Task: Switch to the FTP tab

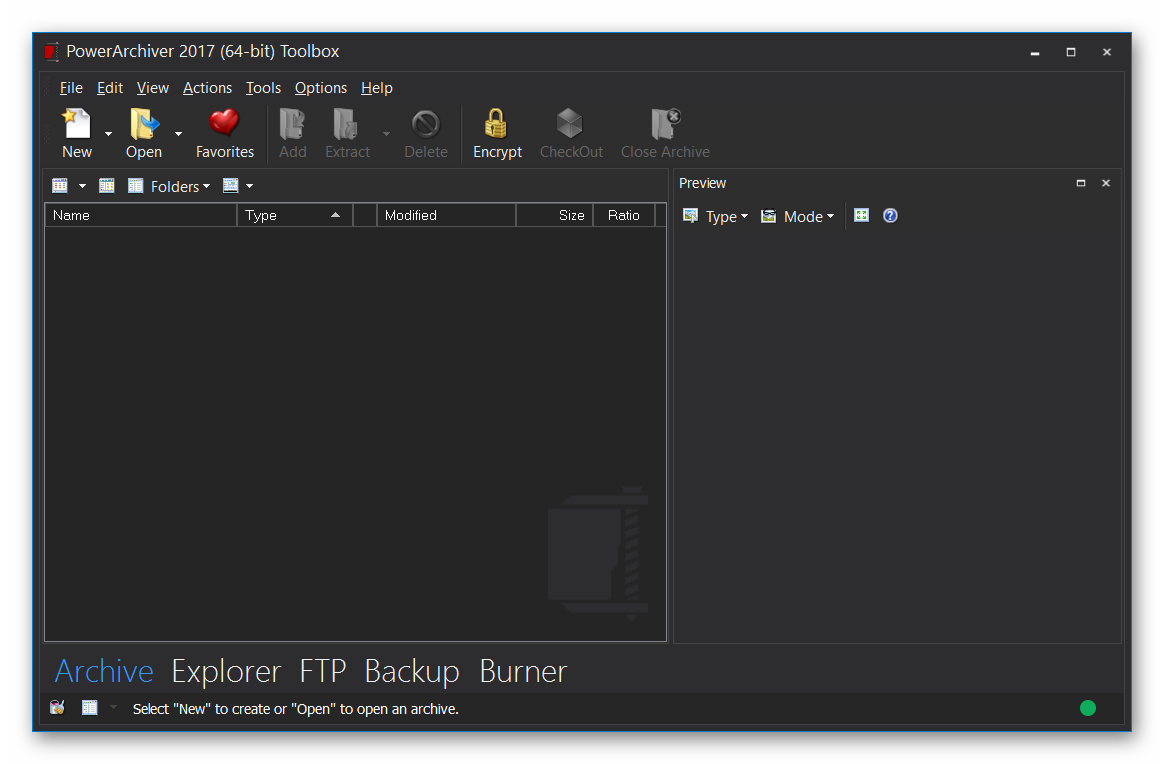Action: pyautogui.click(x=323, y=671)
